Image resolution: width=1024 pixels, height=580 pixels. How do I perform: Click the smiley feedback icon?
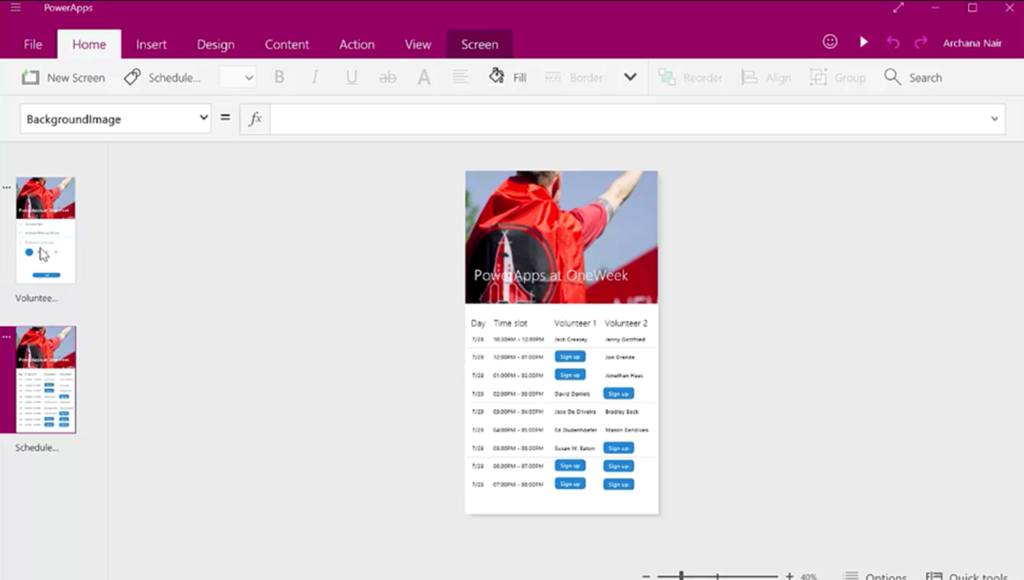[x=830, y=42]
